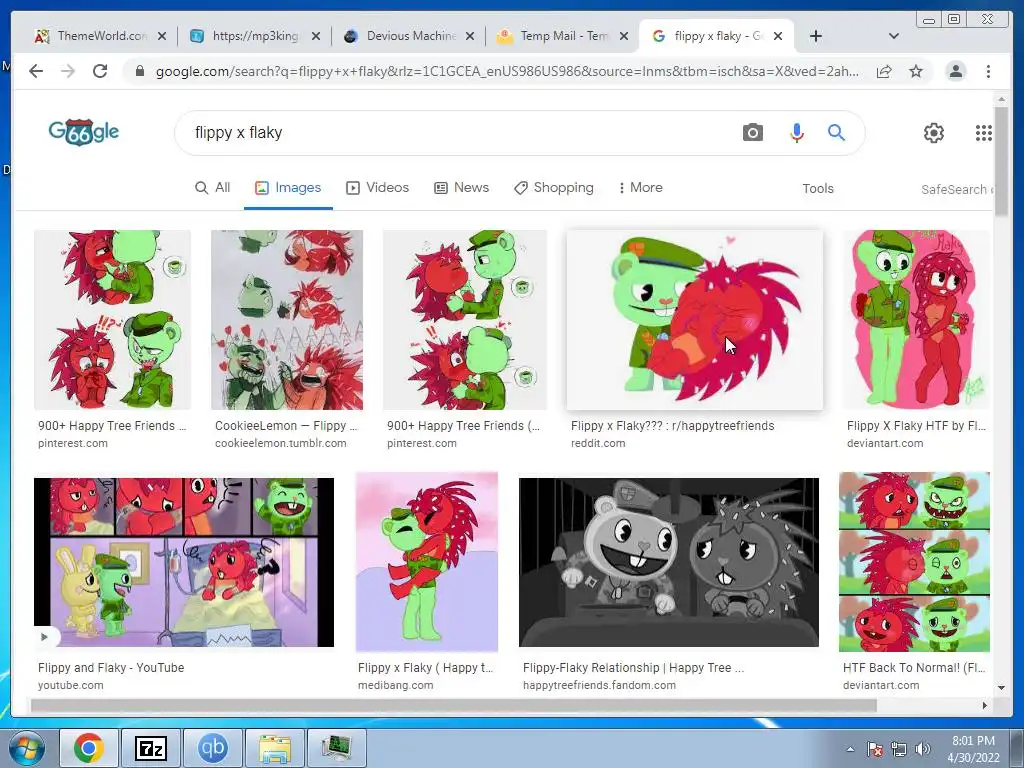Open the first pinterest.com Happy Tree Friends image

[112, 319]
